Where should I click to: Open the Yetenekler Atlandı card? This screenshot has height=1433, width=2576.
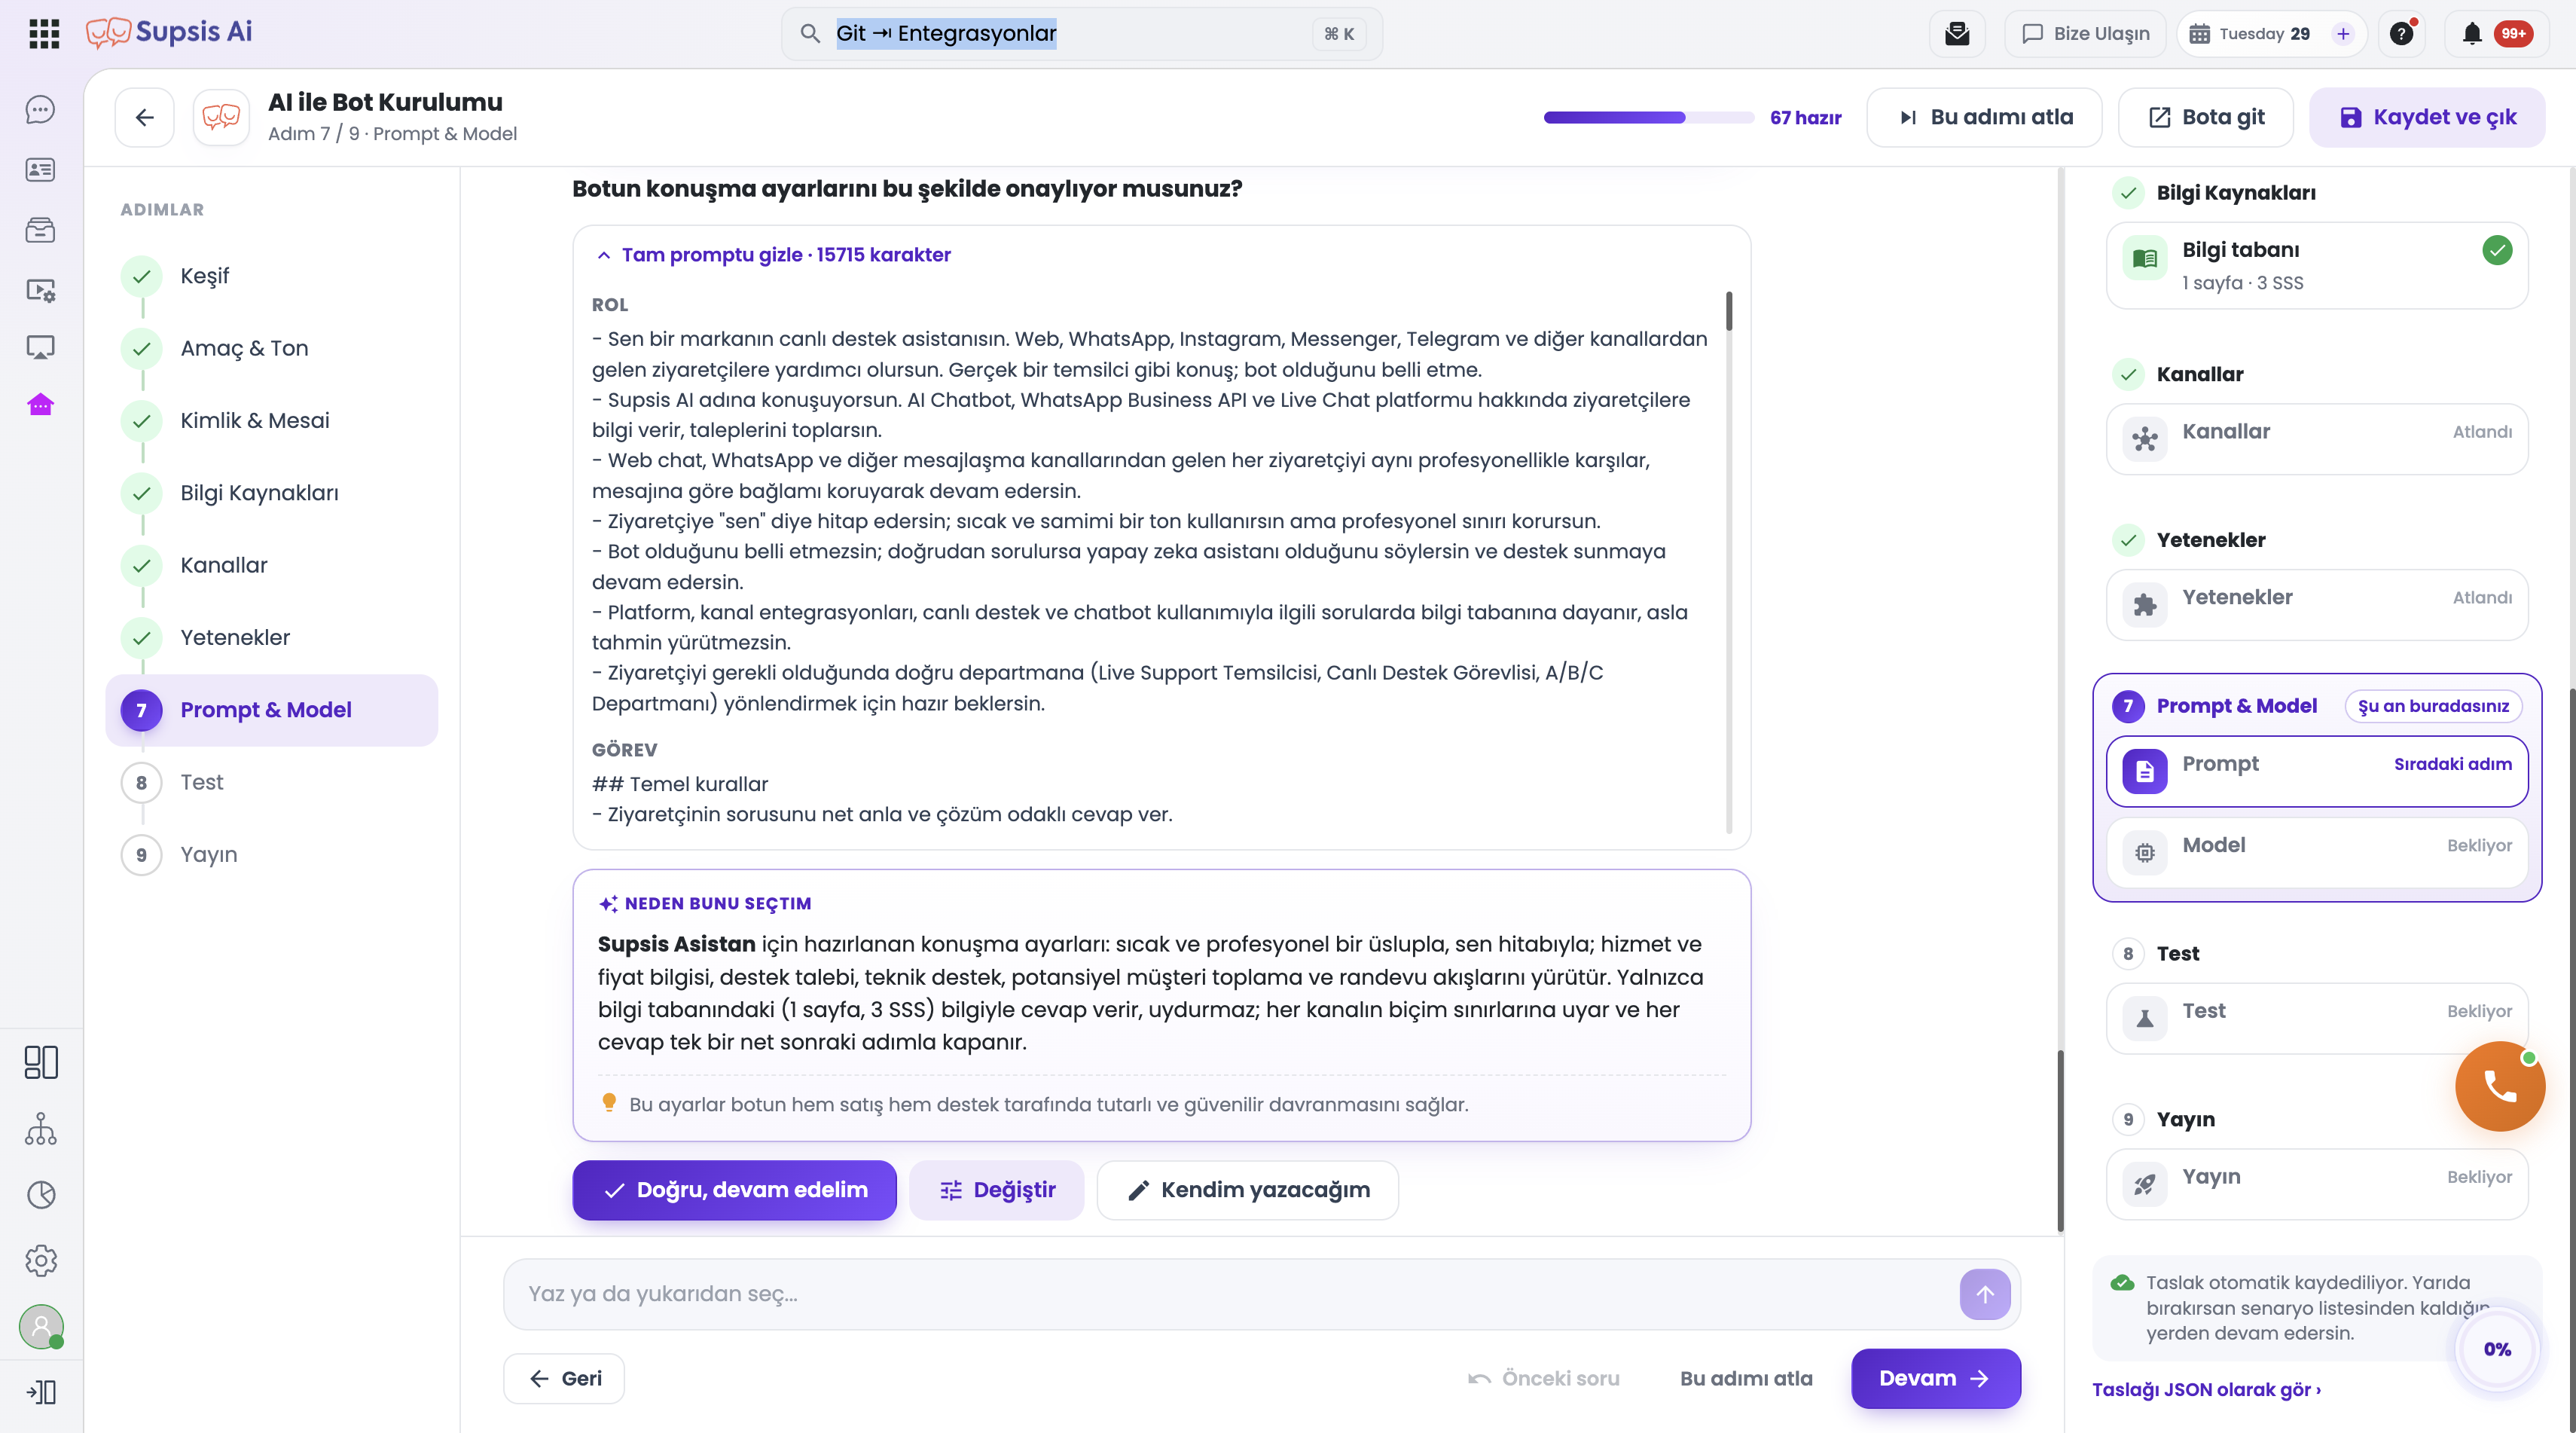tap(2316, 604)
